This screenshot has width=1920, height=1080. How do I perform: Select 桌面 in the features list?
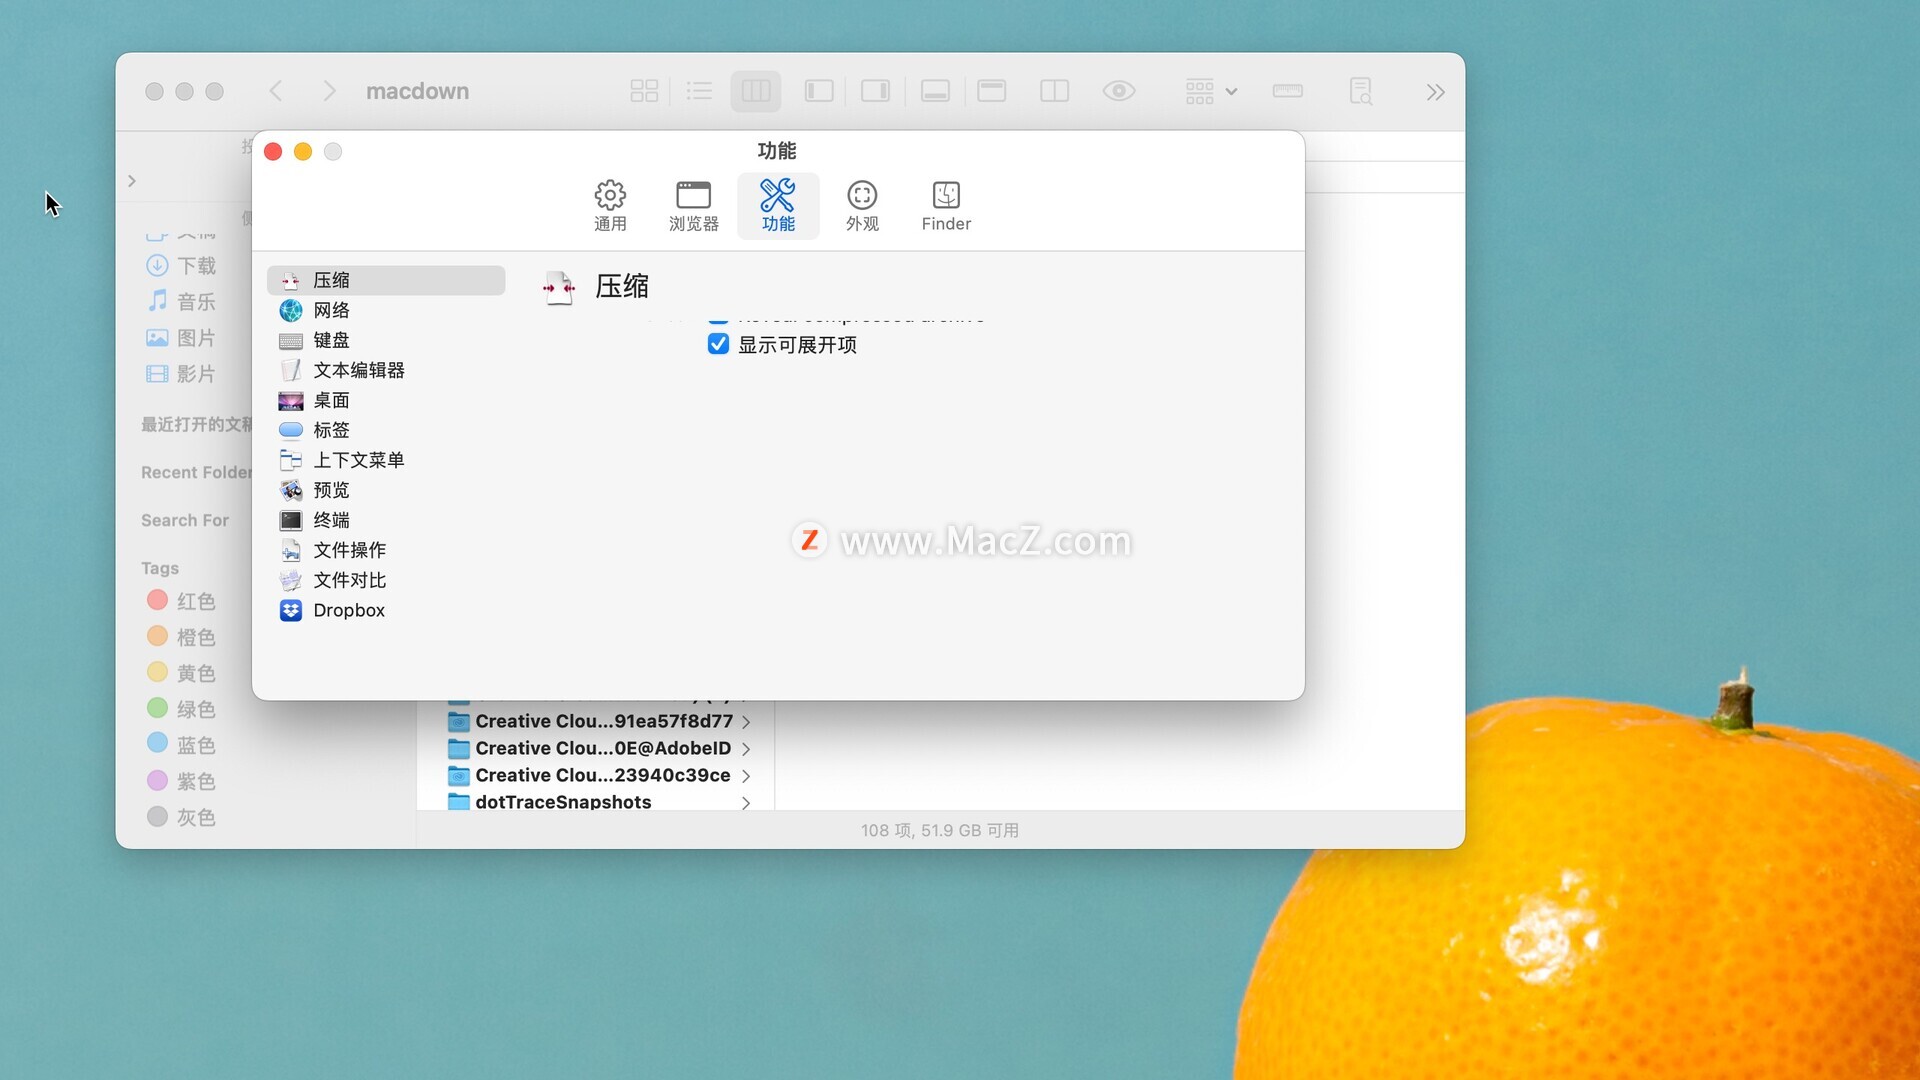coord(386,400)
